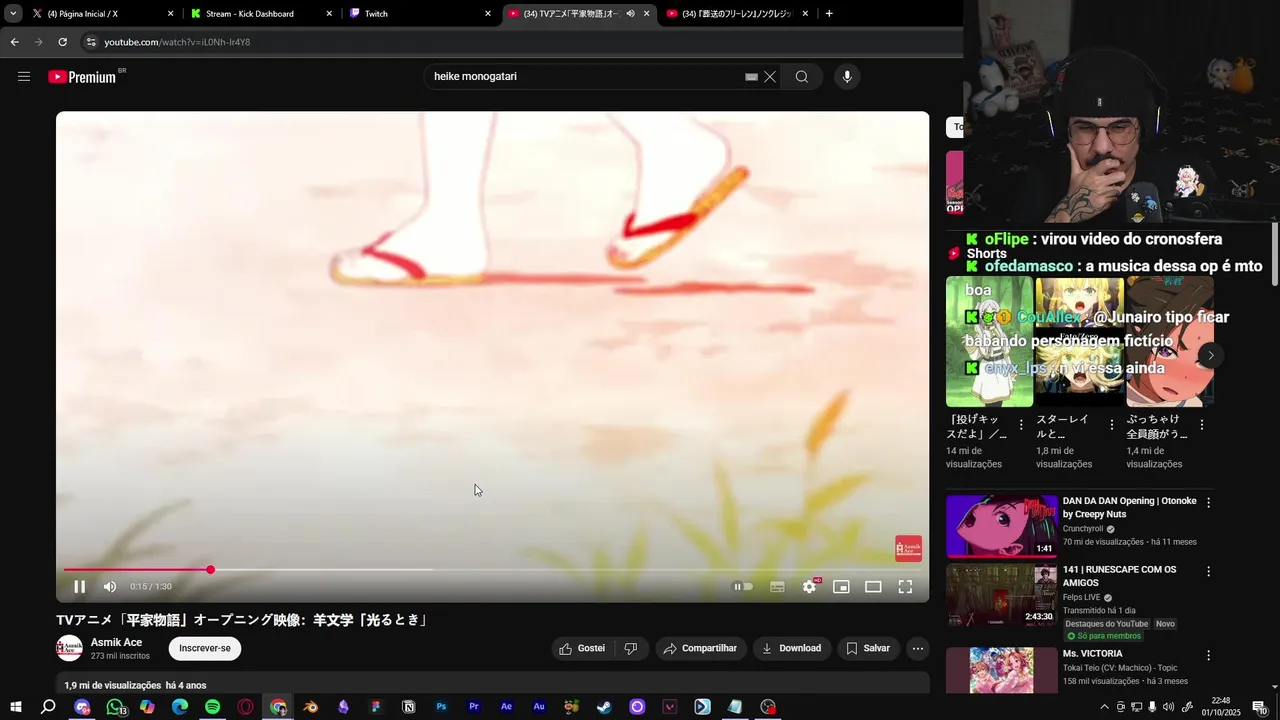
Task: Open the YouTube guide hamburger menu
Action: coord(24,77)
